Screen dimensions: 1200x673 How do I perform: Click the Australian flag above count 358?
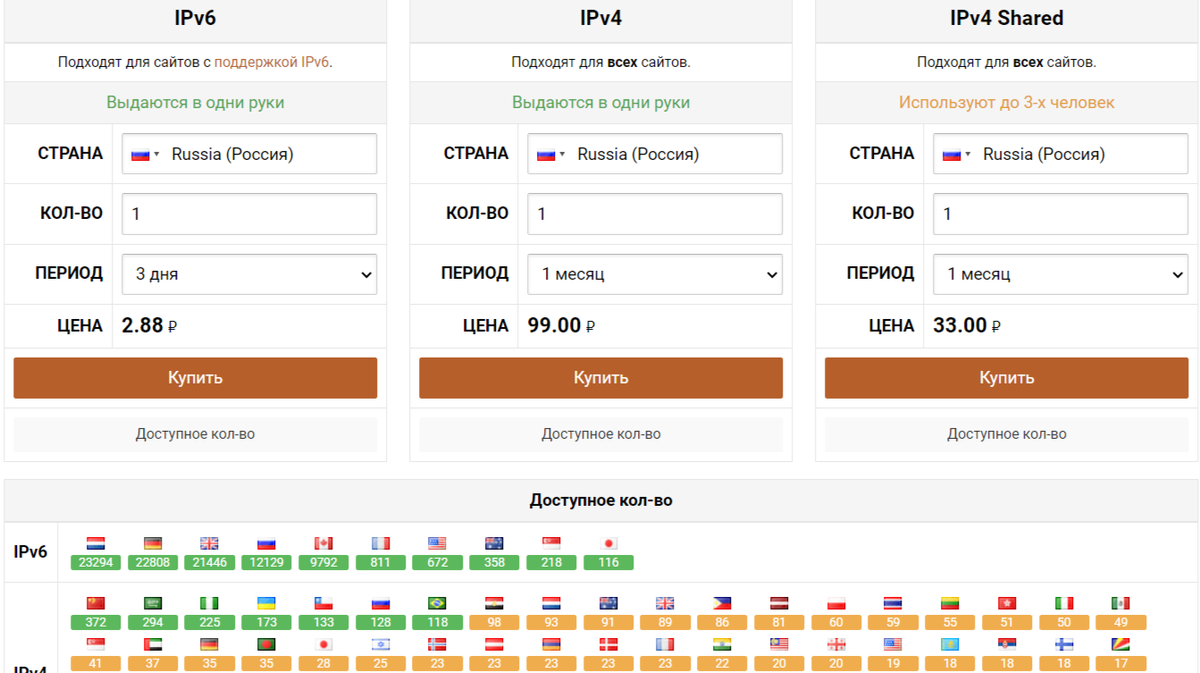494,544
